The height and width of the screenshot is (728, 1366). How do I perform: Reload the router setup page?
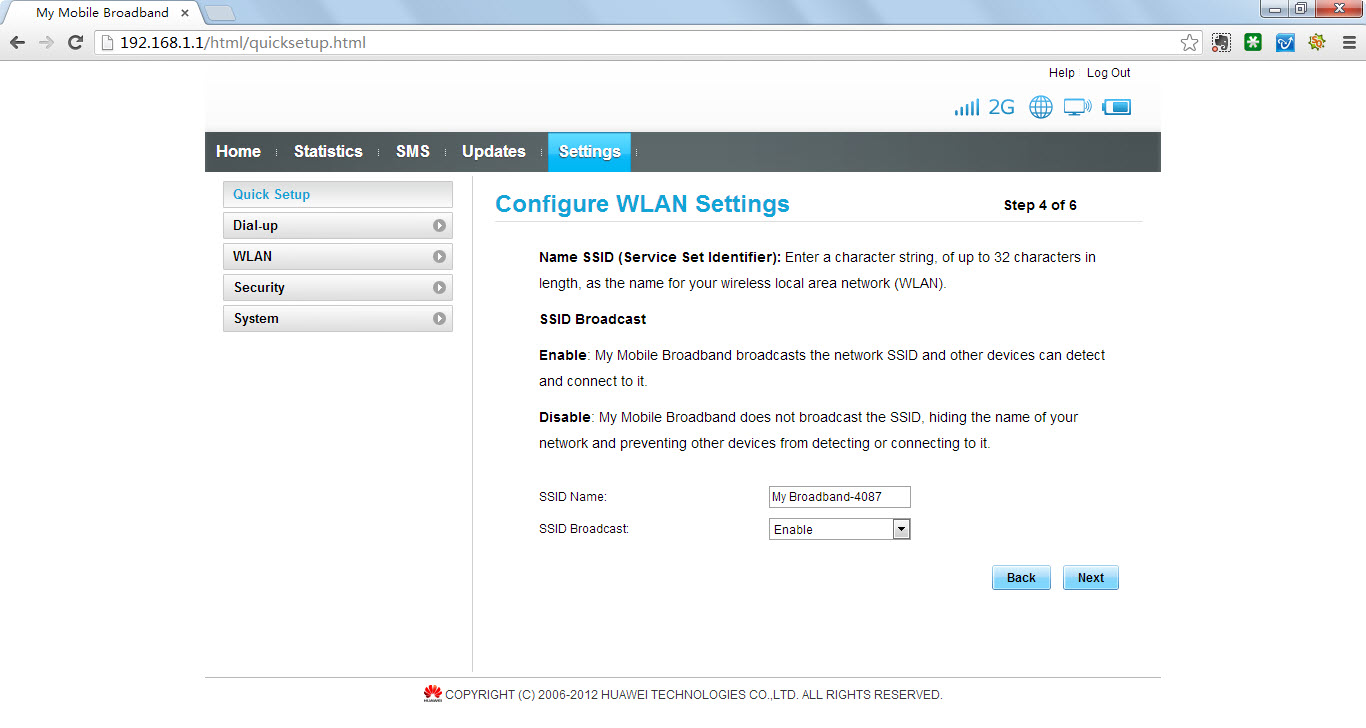point(75,43)
